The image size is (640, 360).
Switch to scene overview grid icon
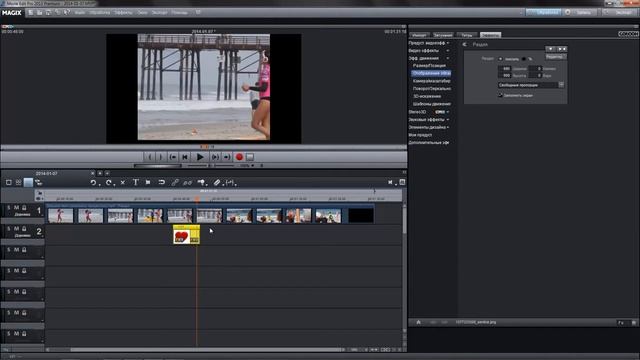pos(18,182)
